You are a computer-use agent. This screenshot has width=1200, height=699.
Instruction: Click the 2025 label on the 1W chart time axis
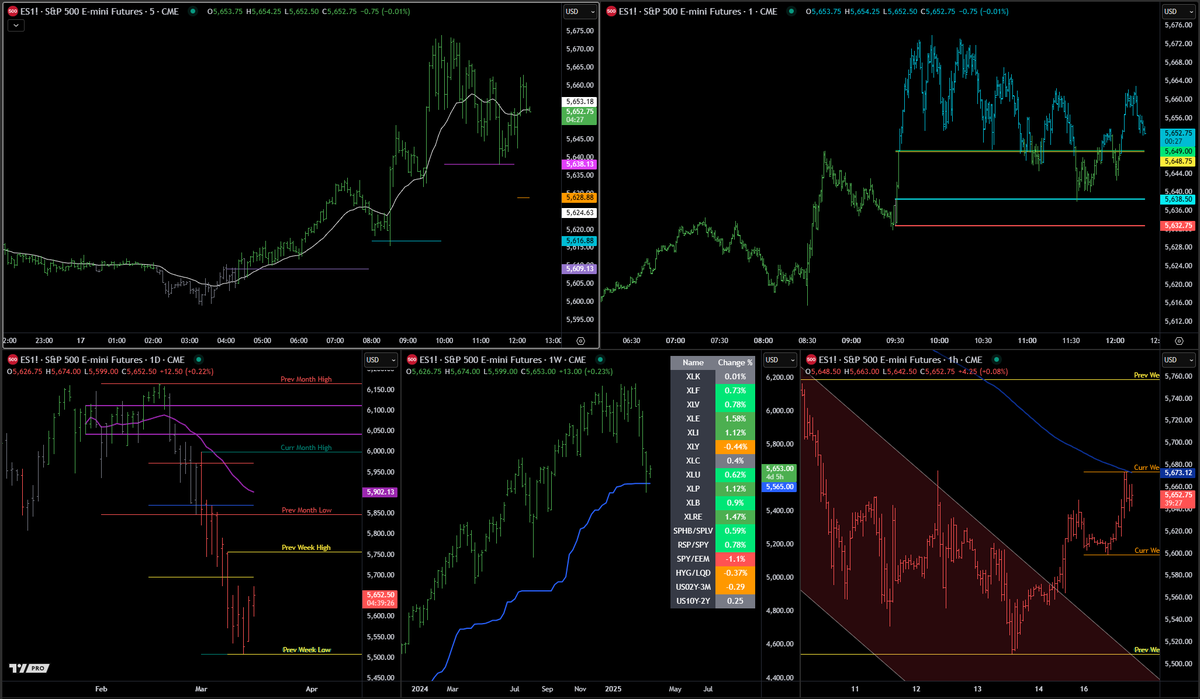click(612, 689)
